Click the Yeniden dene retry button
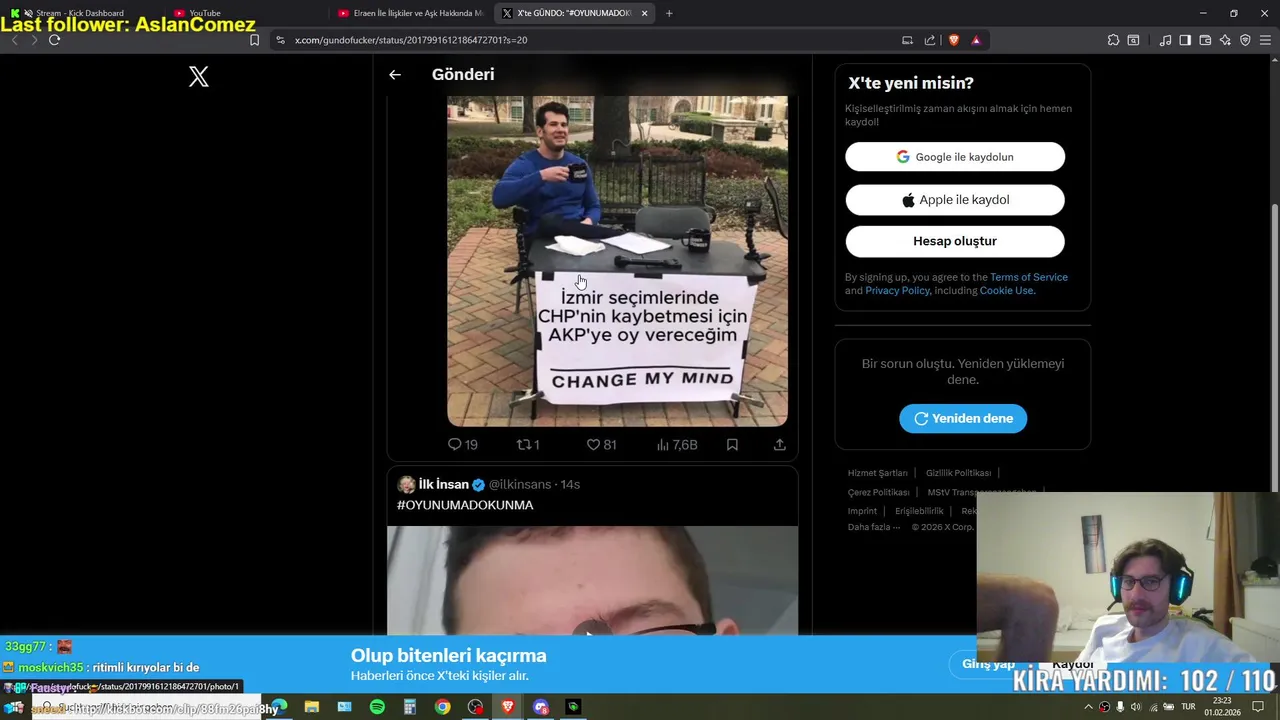The width and height of the screenshot is (1280, 720). click(x=963, y=418)
